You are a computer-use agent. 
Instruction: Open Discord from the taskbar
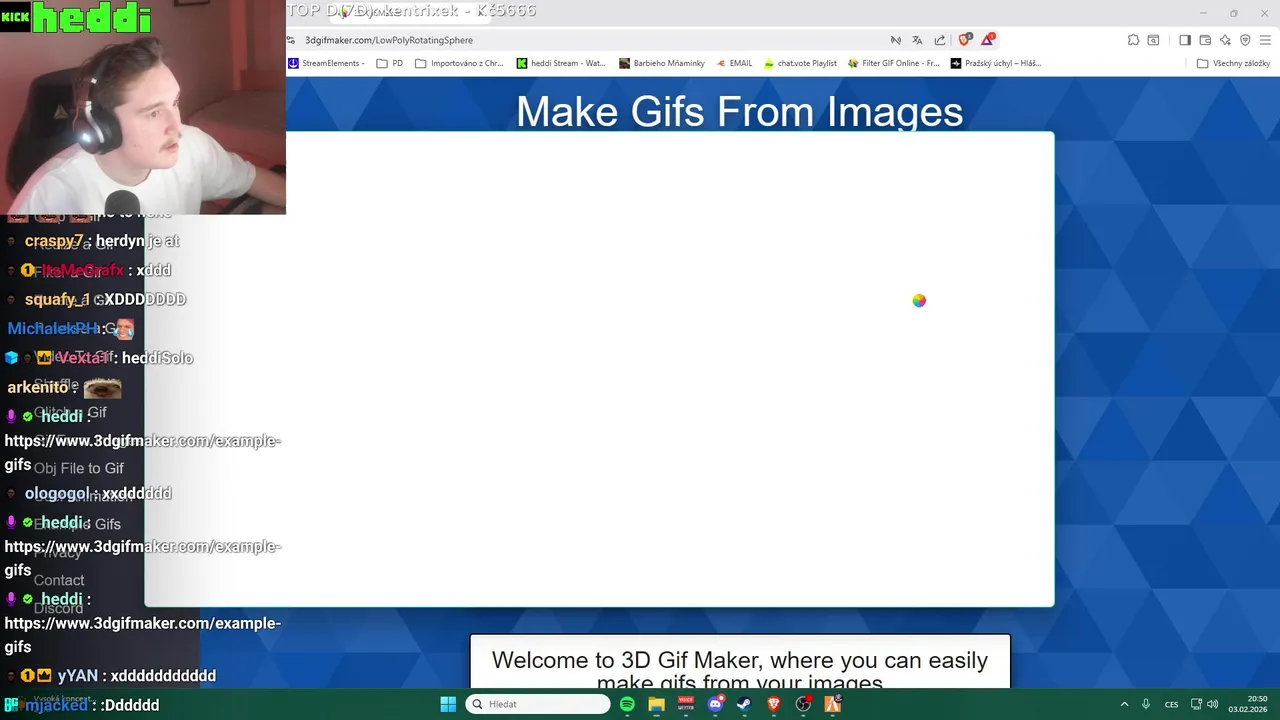click(715, 704)
